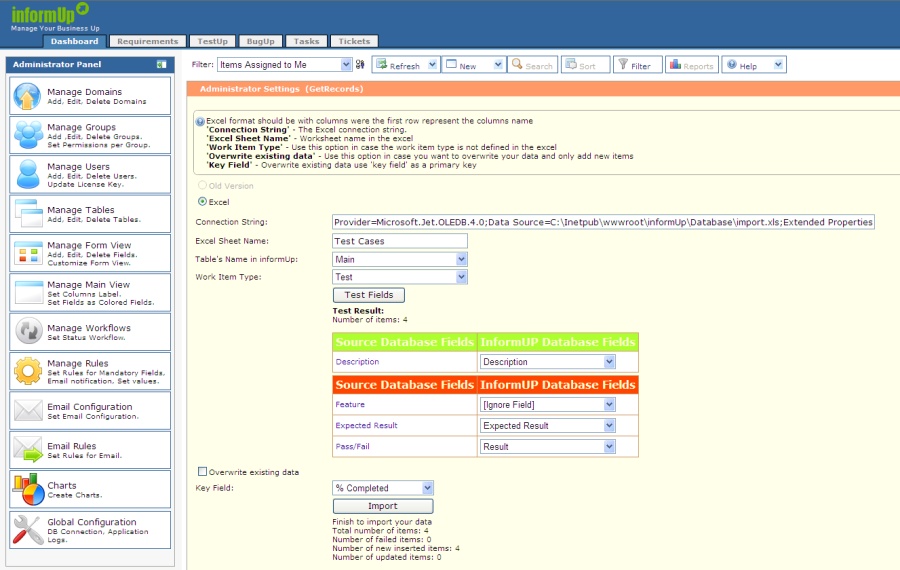Switch to the Tasks tab
The width and height of the screenshot is (900, 570).
[x=307, y=41]
